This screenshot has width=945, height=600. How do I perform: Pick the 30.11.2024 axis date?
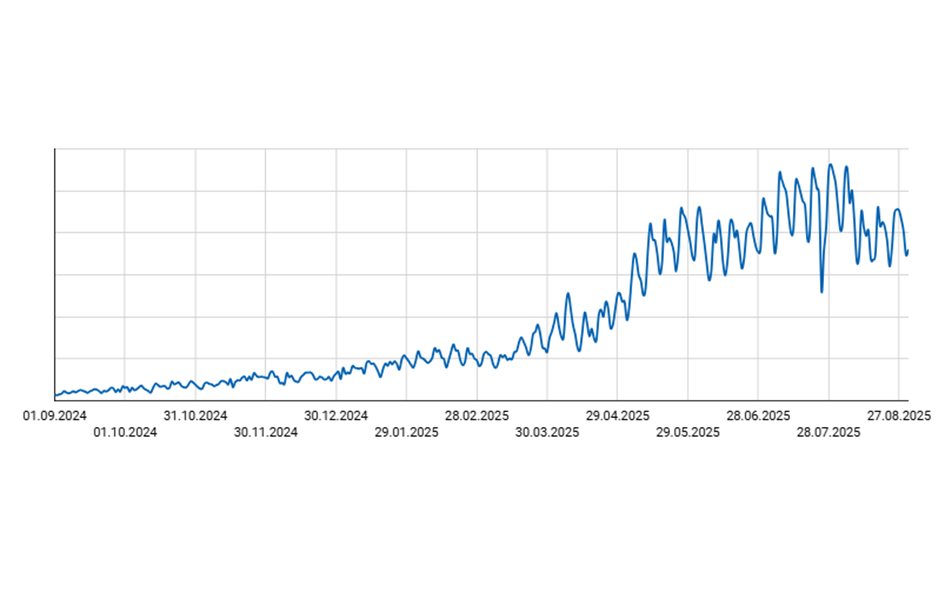tap(266, 433)
